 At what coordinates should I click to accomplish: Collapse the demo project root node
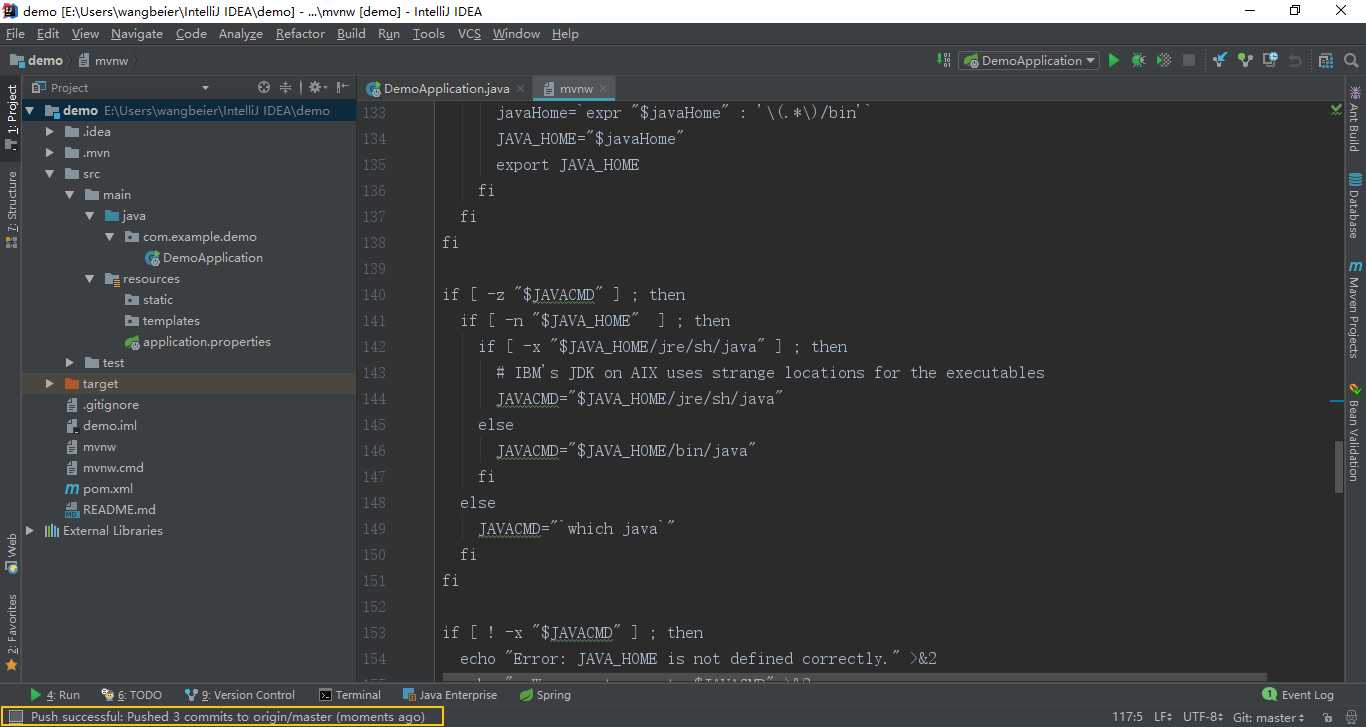(x=29, y=111)
